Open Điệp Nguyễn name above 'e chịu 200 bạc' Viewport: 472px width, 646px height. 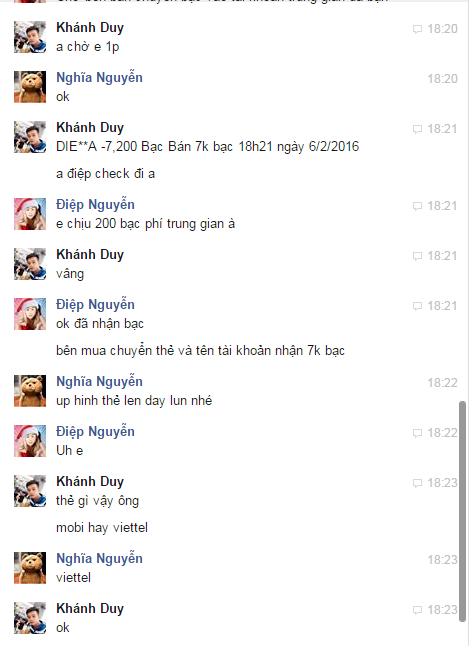point(95,205)
